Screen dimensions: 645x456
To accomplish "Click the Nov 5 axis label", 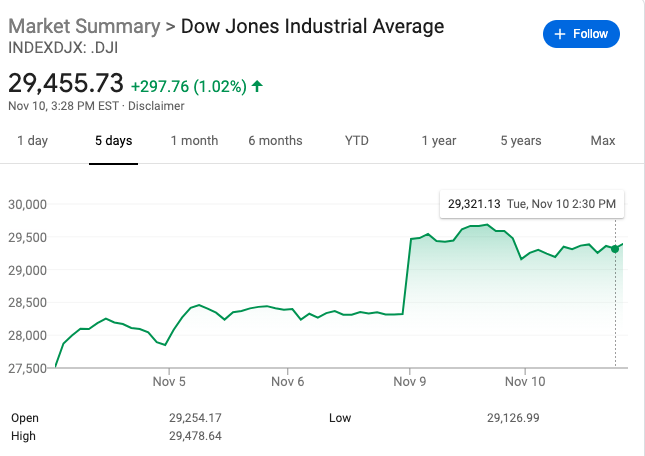I will [x=169, y=381].
